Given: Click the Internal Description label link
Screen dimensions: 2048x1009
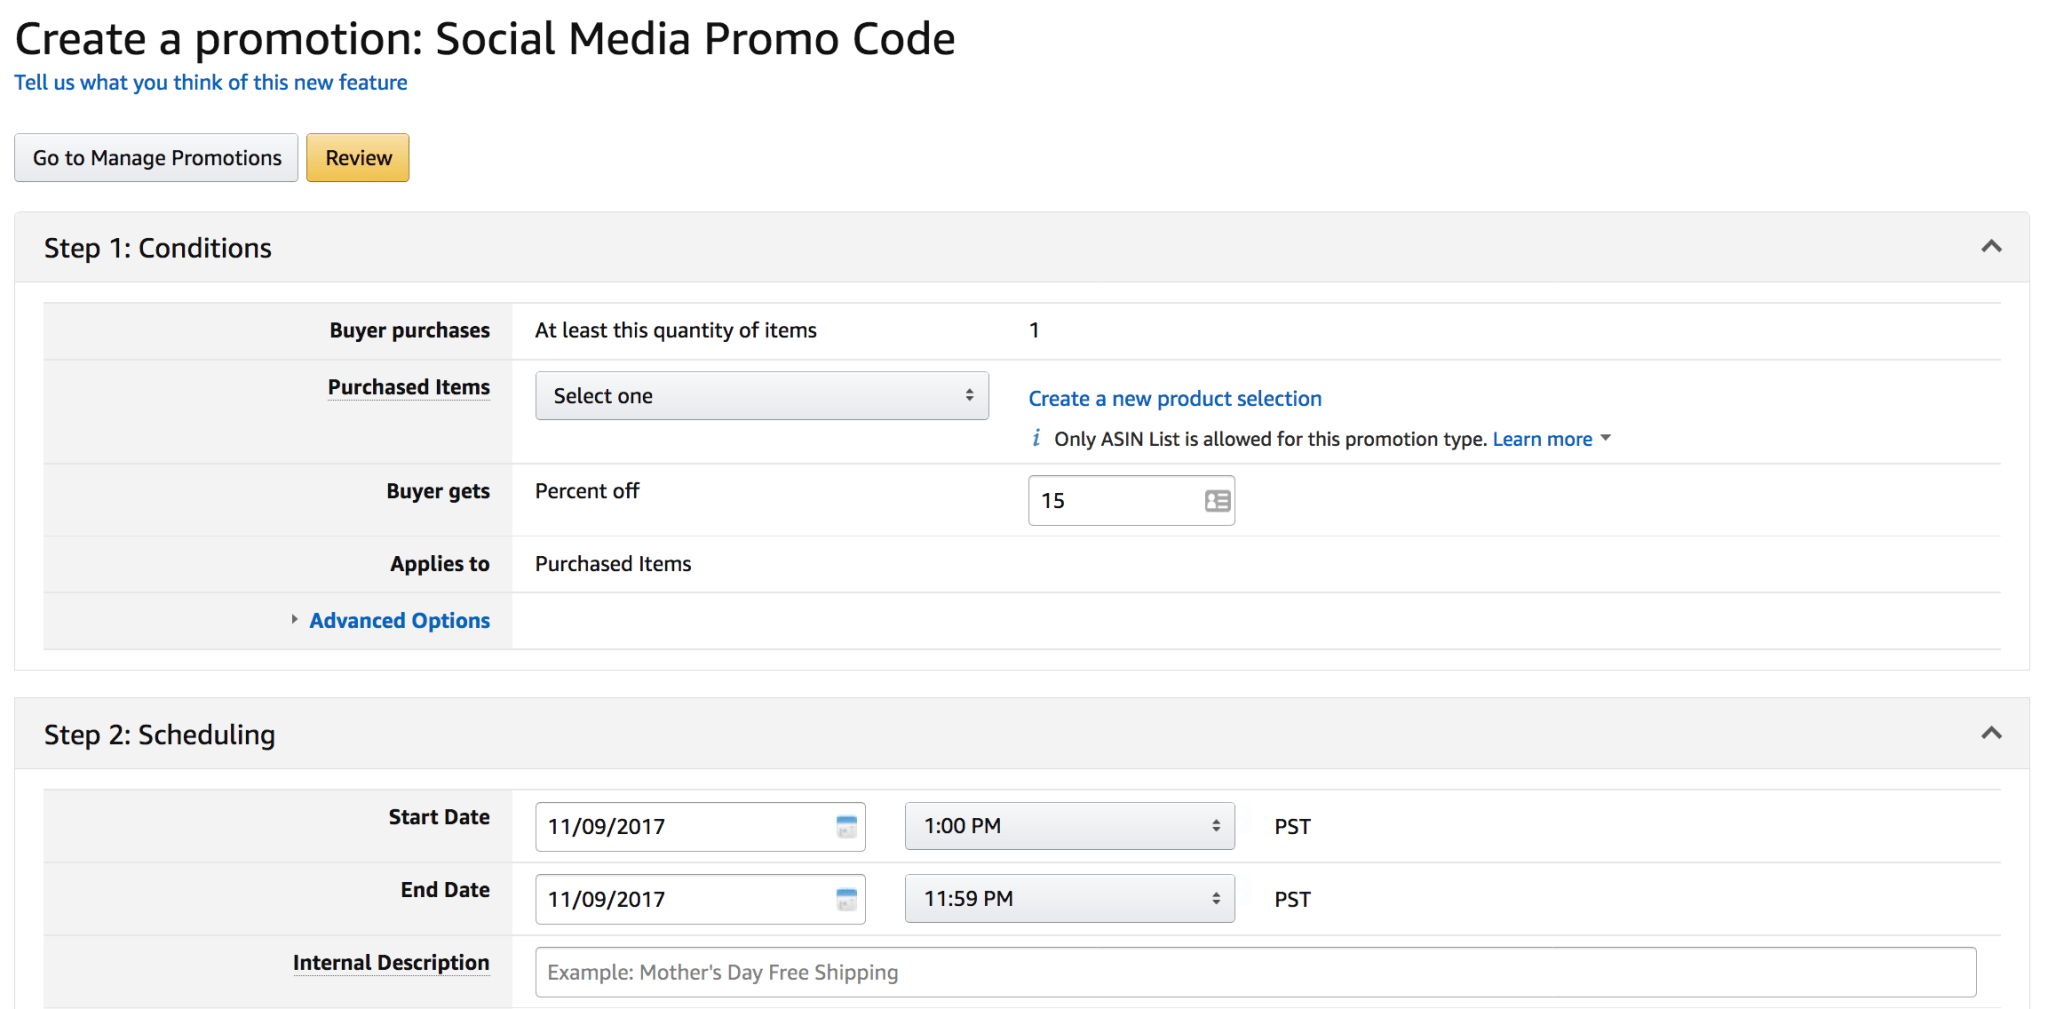Looking at the screenshot, I should point(391,962).
